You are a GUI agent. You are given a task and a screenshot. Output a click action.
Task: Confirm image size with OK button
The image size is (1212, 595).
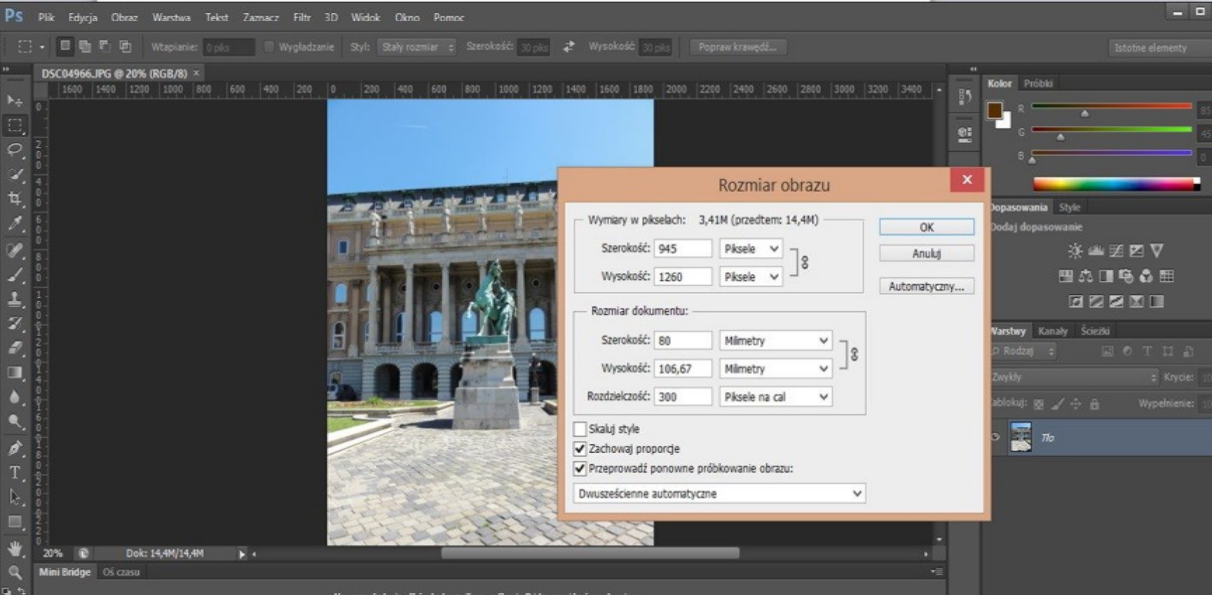926,227
